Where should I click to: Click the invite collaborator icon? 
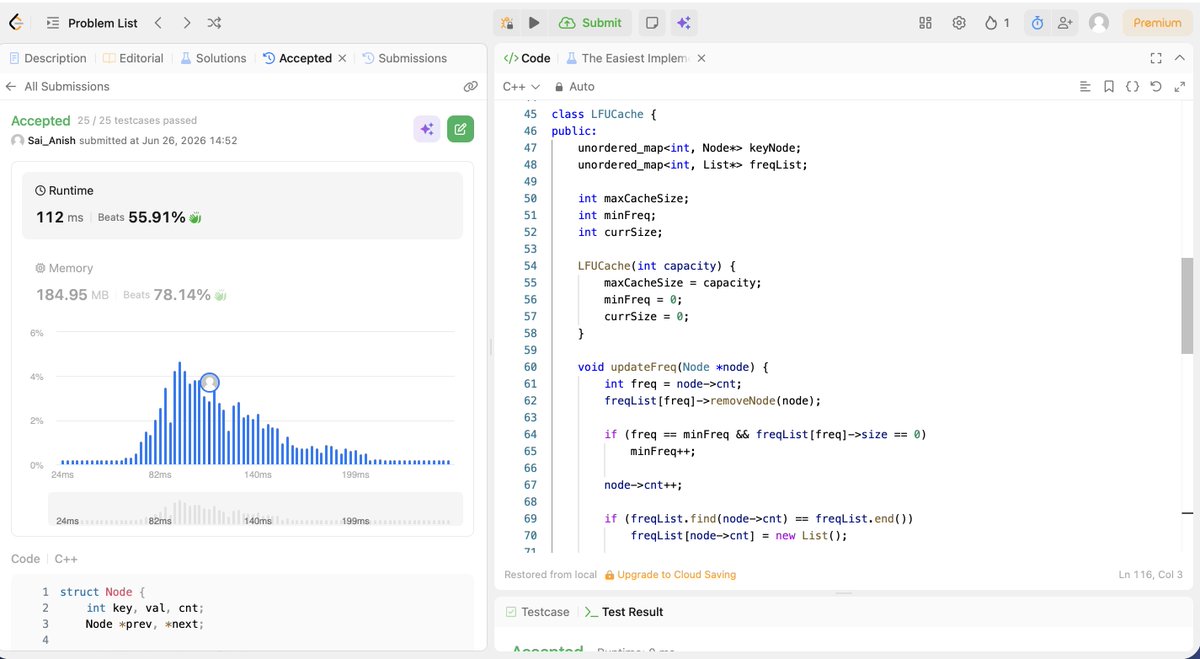tap(1065, 22)
